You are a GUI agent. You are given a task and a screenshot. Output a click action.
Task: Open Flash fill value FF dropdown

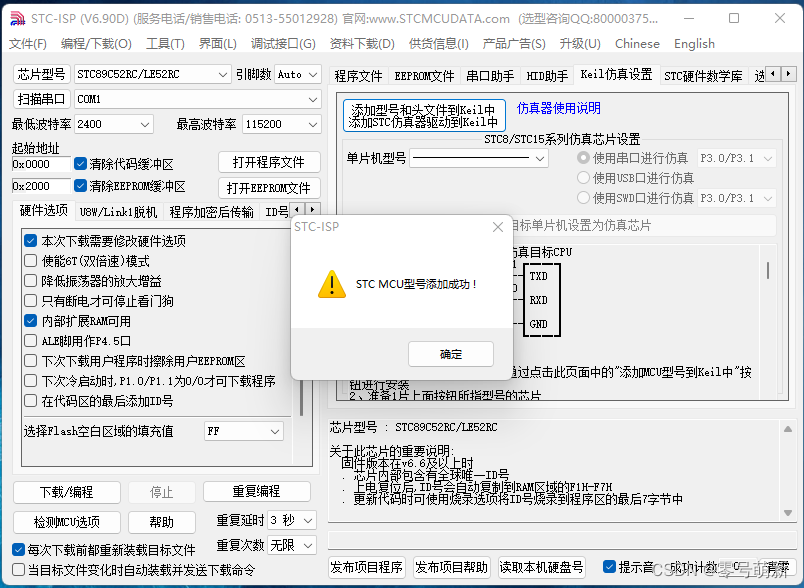244,431
